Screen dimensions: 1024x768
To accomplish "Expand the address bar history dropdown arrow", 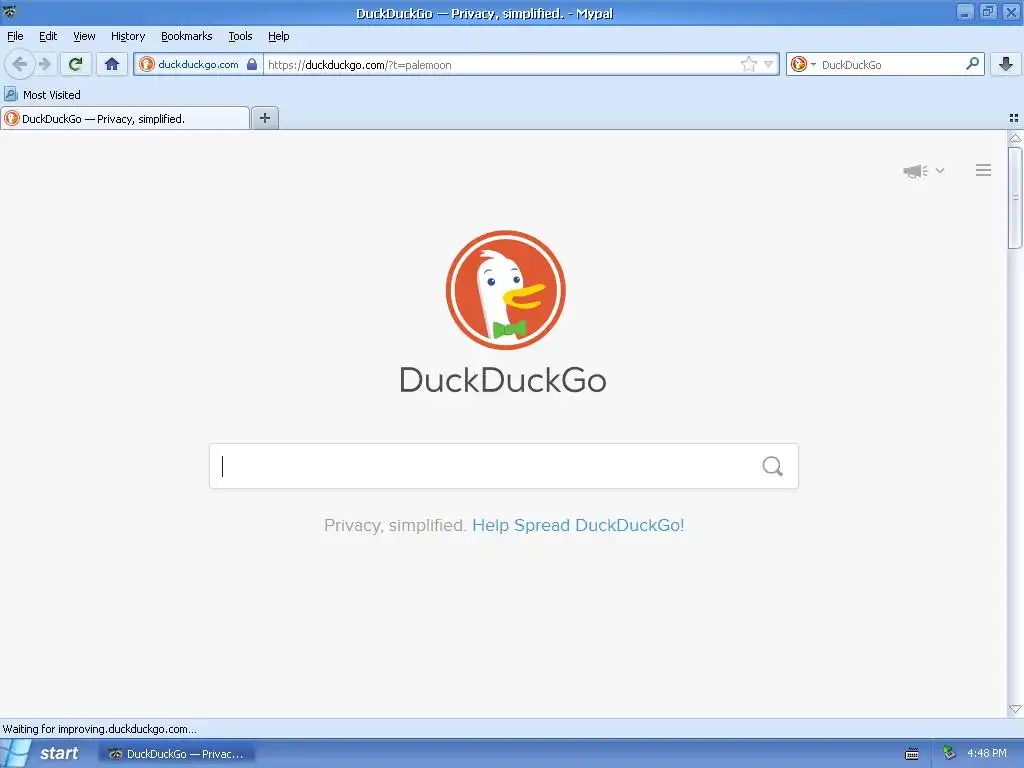I will point(769,64).
